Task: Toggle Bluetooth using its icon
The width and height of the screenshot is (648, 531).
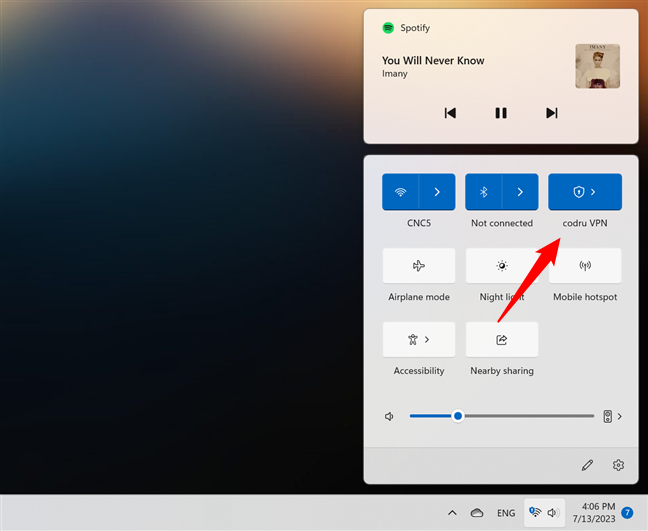Action: 484,192
